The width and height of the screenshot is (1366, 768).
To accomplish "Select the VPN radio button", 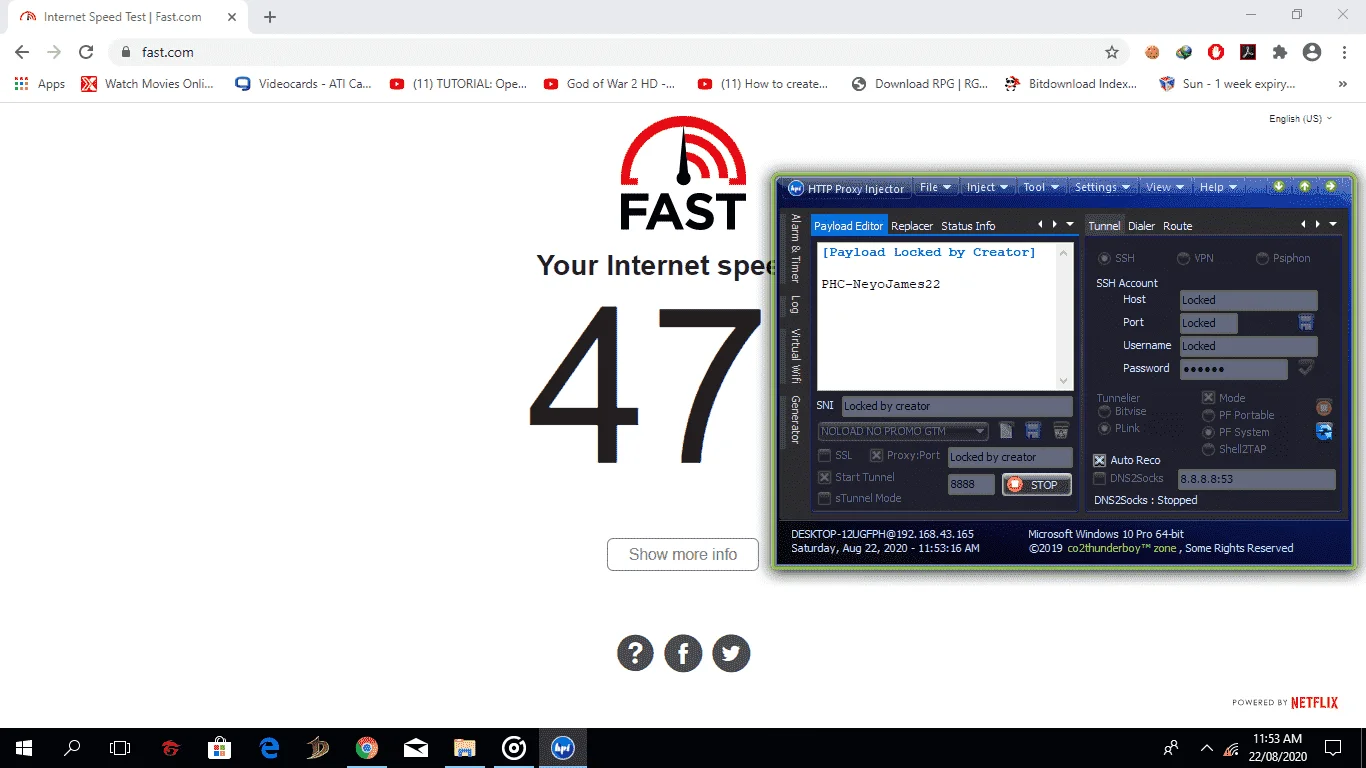I will 1183,259.
